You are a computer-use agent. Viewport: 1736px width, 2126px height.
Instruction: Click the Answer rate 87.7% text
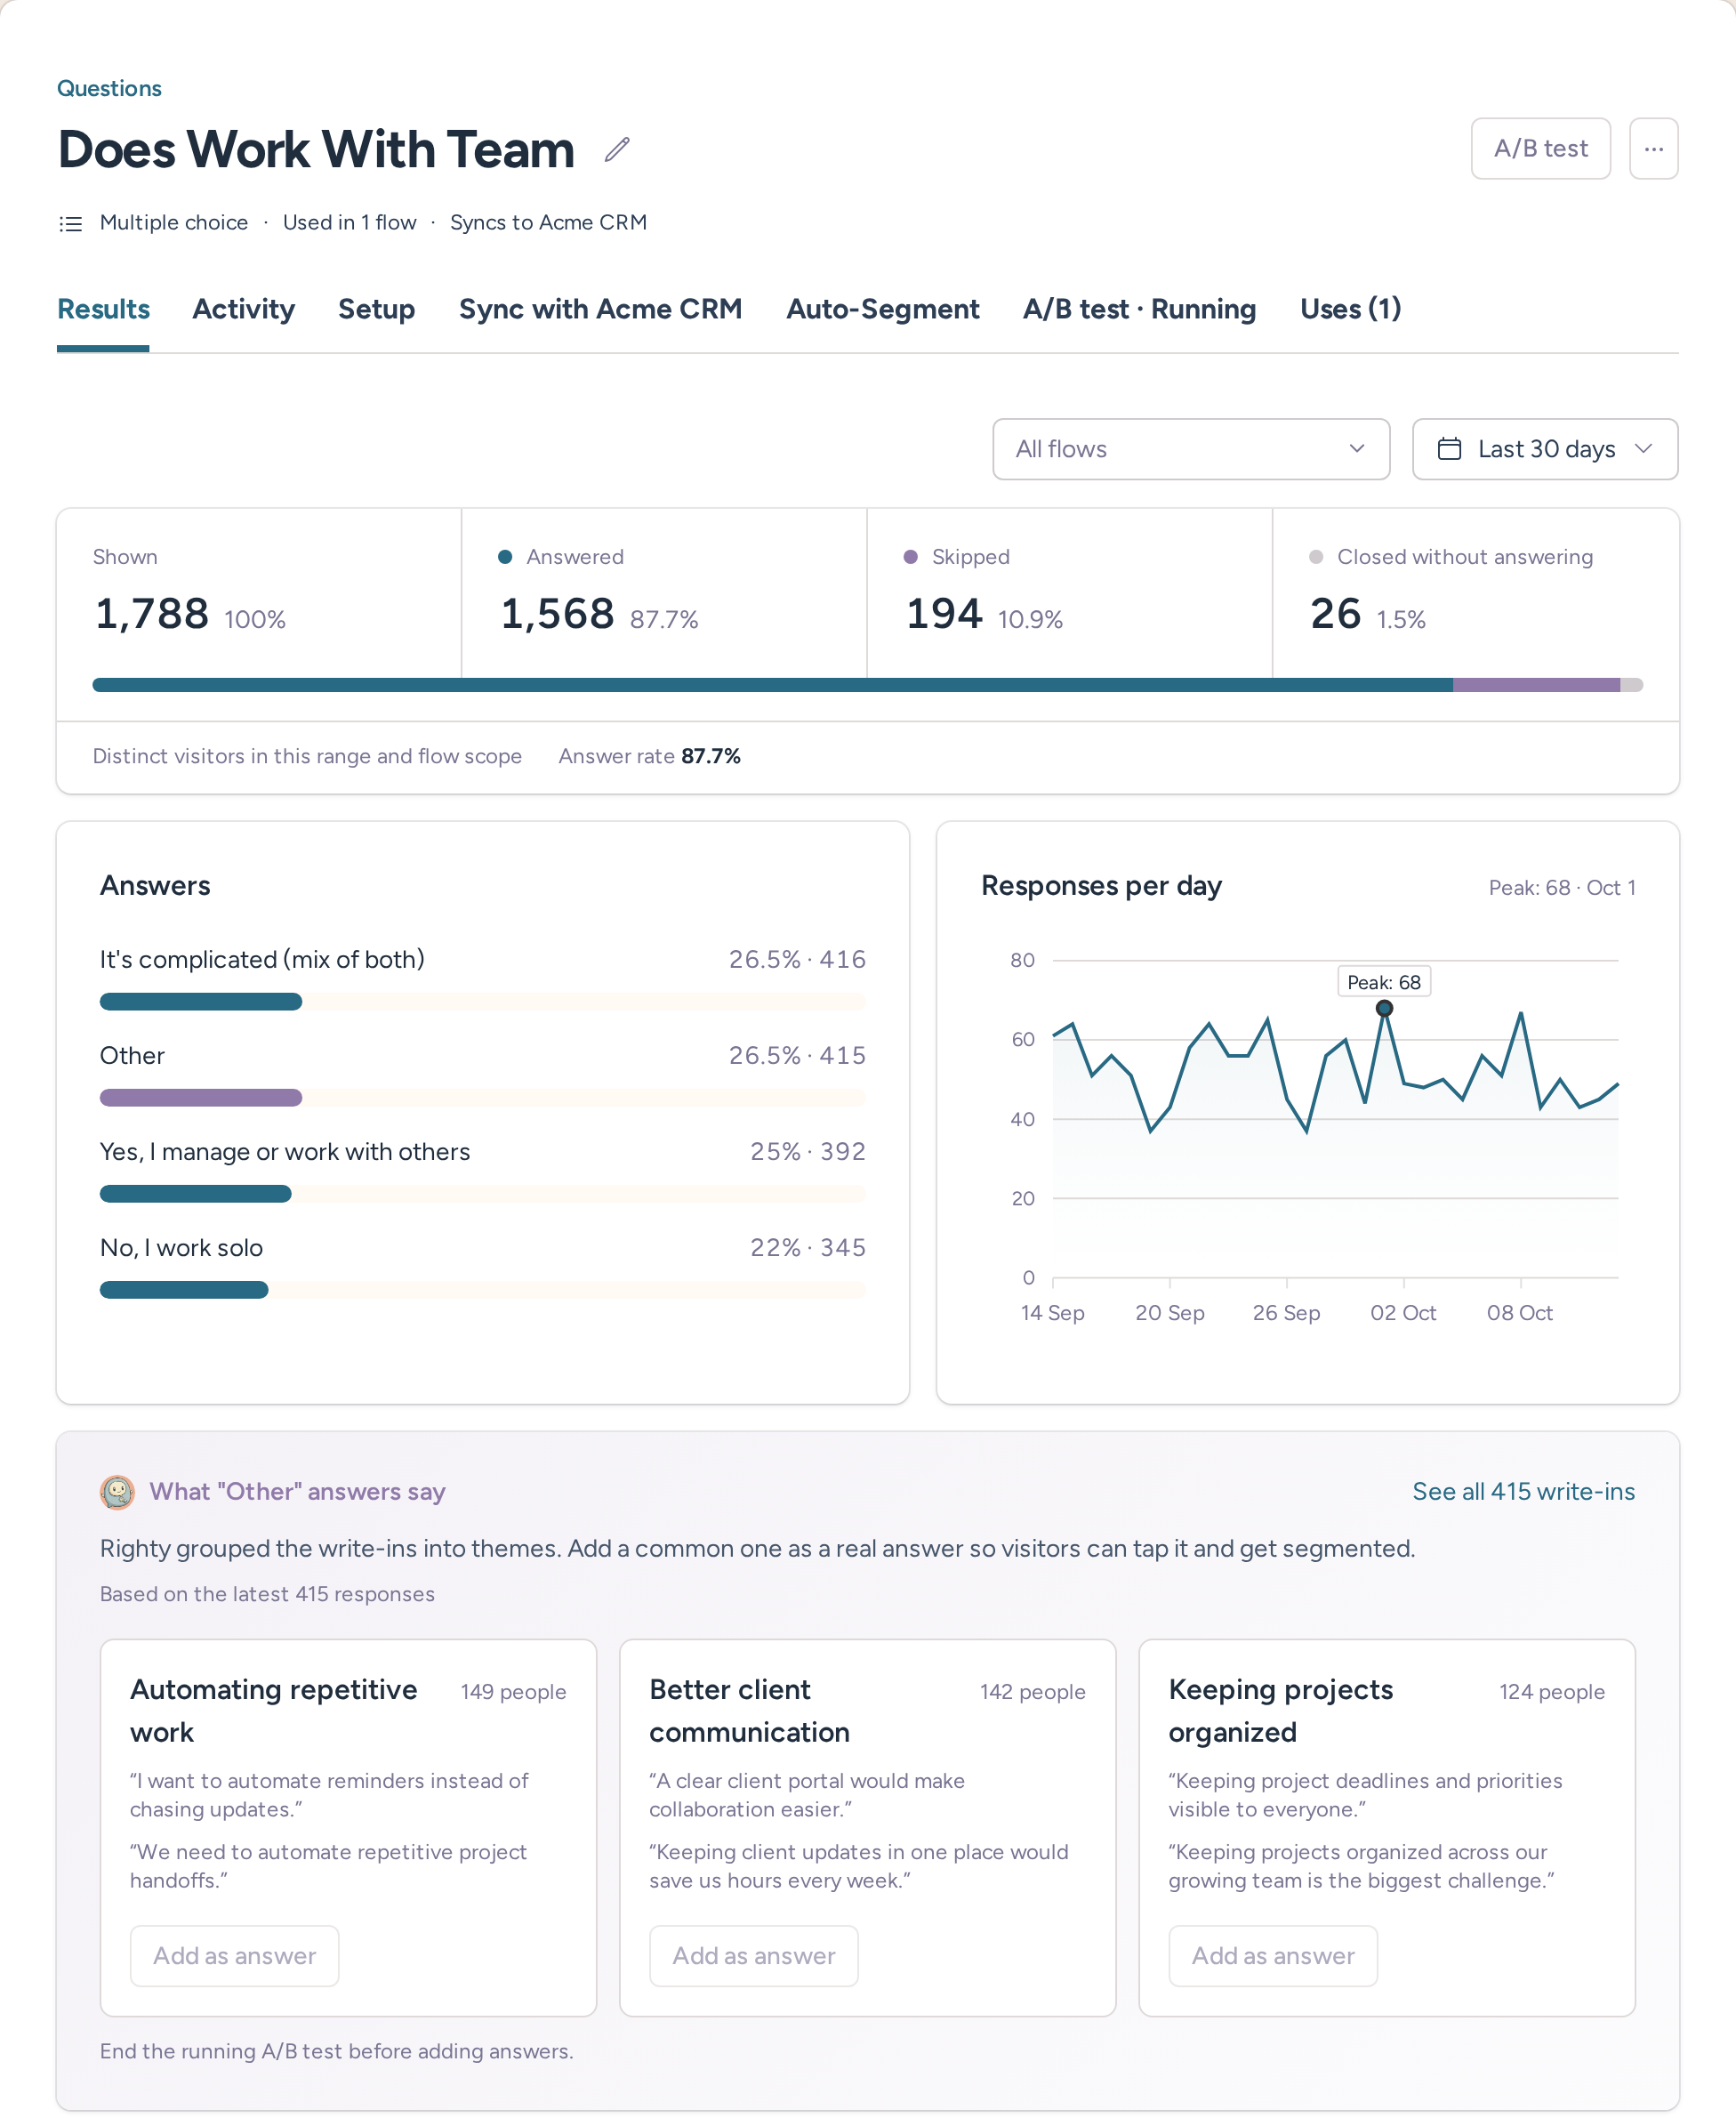[x=649, y=756]
